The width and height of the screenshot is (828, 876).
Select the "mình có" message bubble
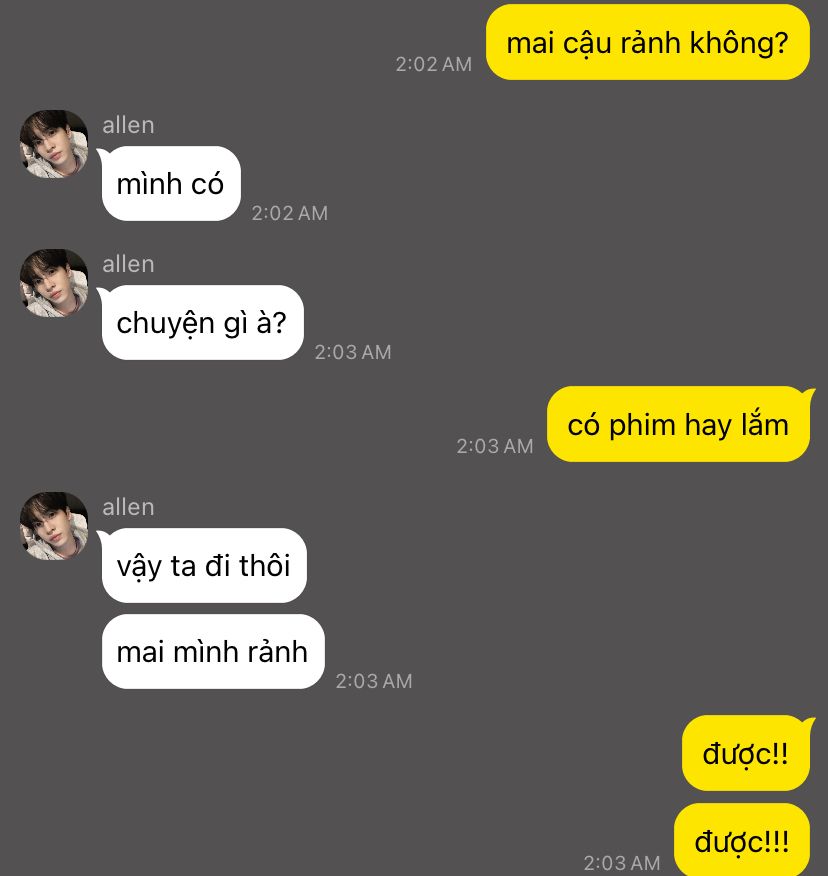[170, 184]
